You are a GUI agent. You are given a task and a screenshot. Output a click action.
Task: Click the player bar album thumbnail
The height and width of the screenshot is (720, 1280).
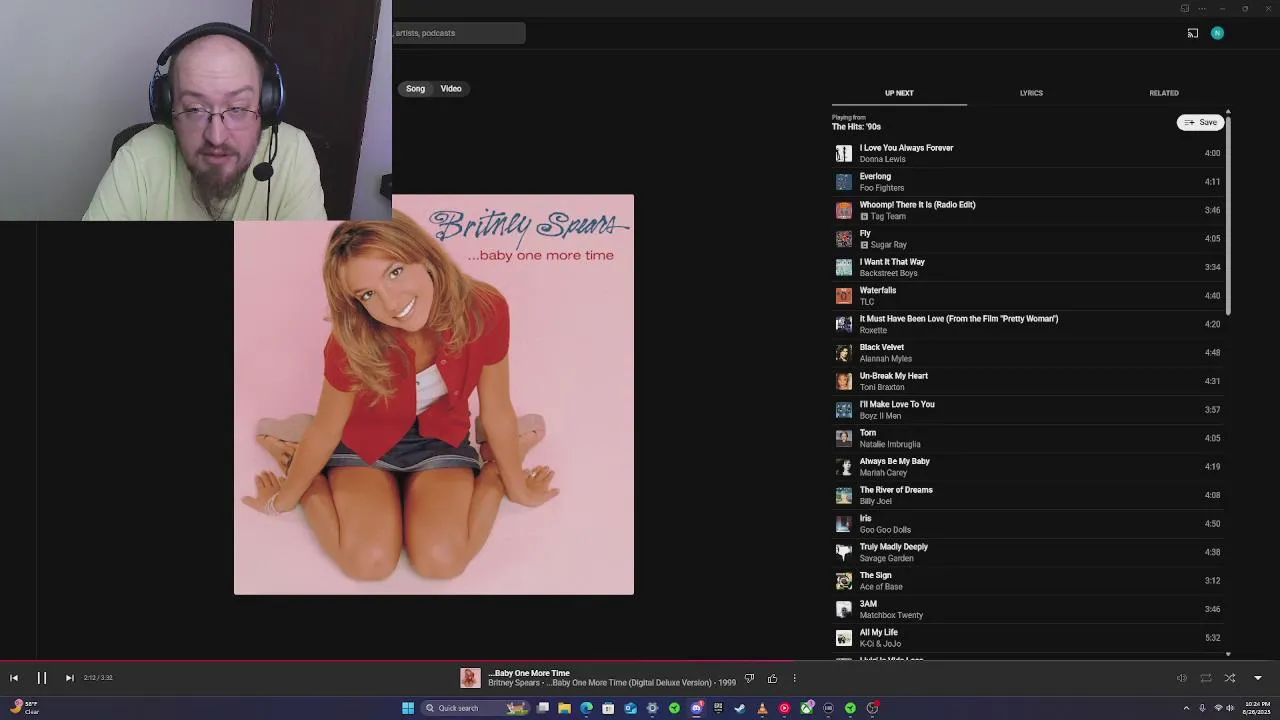coord(470,678)
